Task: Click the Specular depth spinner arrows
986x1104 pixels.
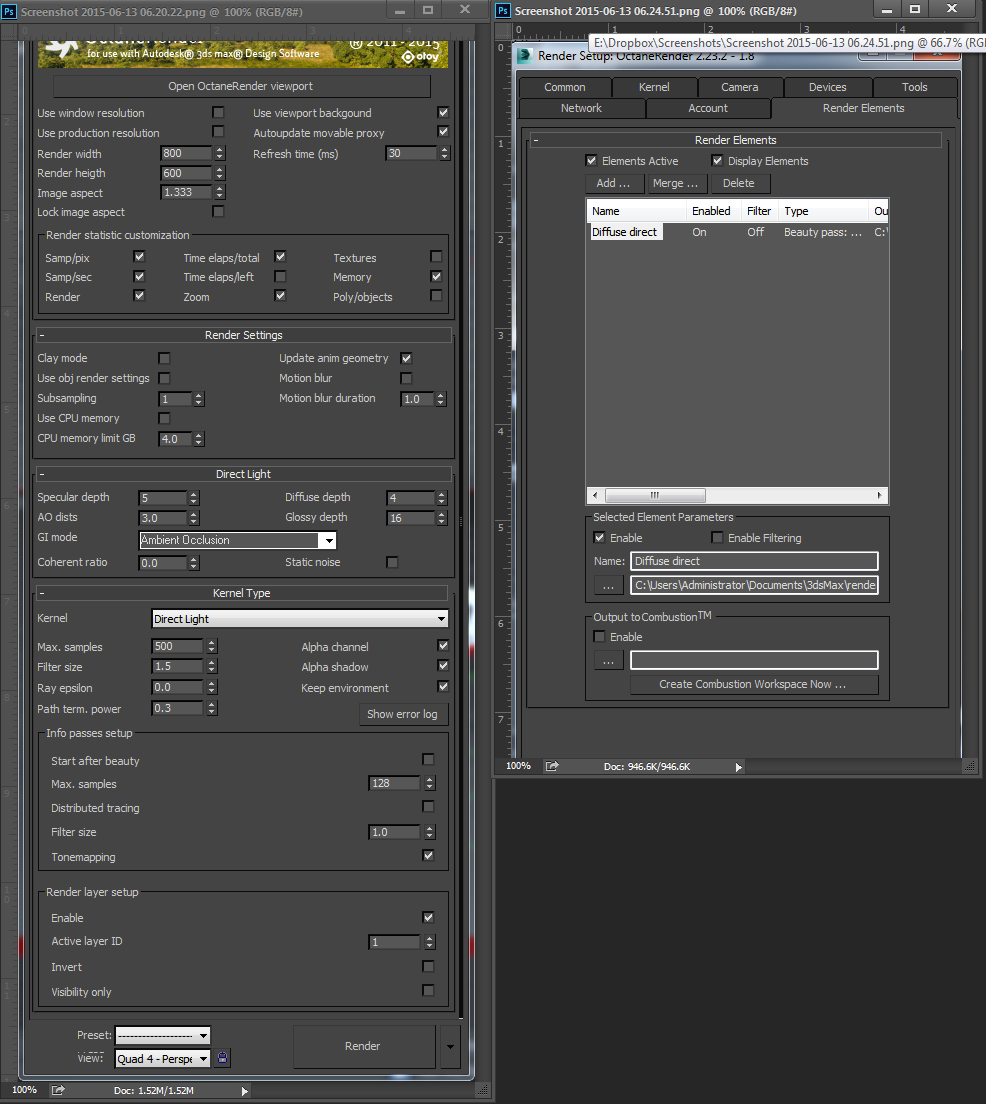Action: [x=194, y=498]
